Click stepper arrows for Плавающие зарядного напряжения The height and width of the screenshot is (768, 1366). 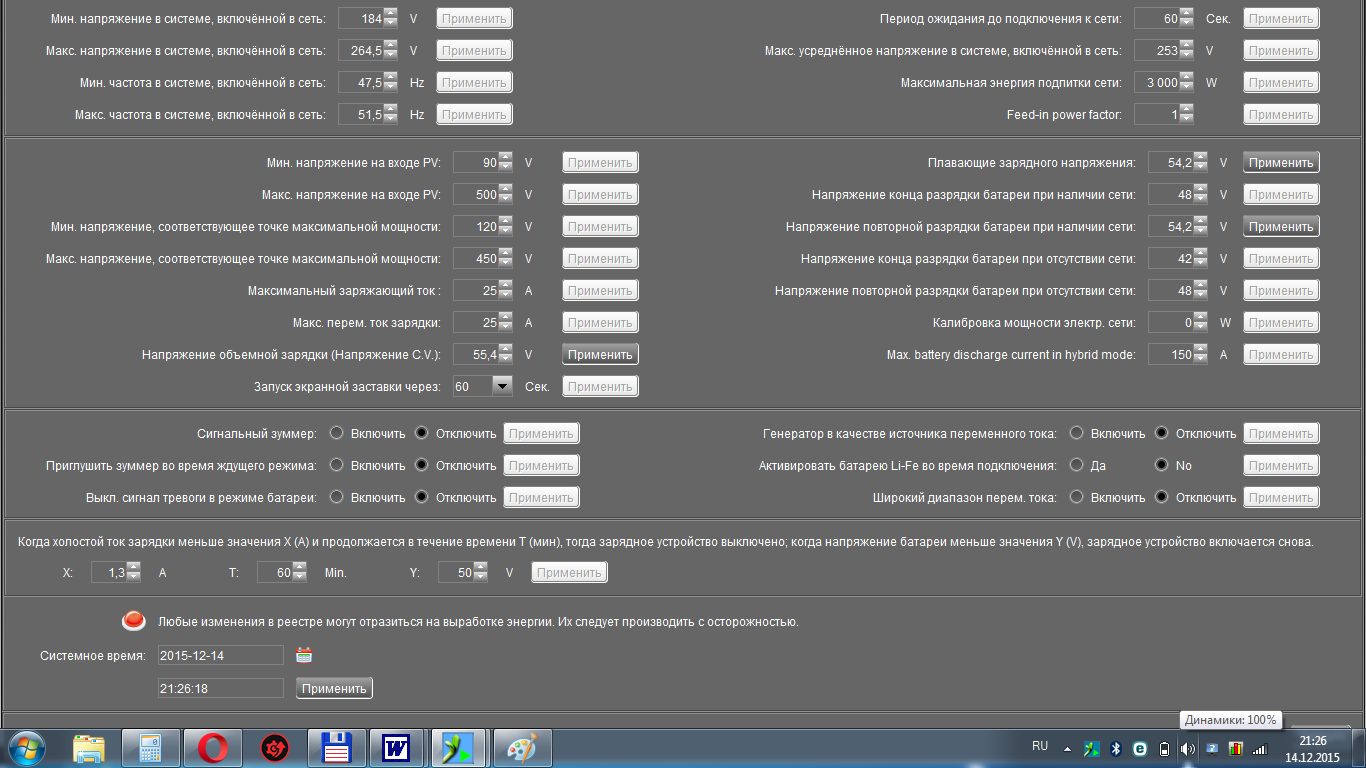click(x=1200, y=162)
